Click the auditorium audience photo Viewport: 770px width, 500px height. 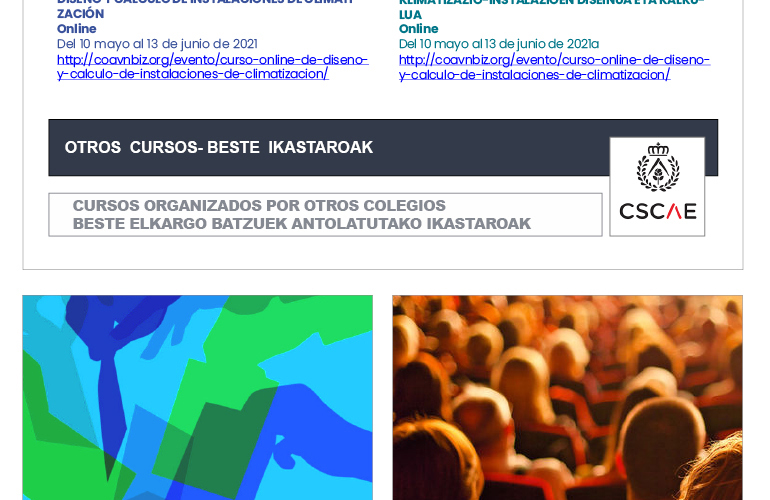(567, 398)
